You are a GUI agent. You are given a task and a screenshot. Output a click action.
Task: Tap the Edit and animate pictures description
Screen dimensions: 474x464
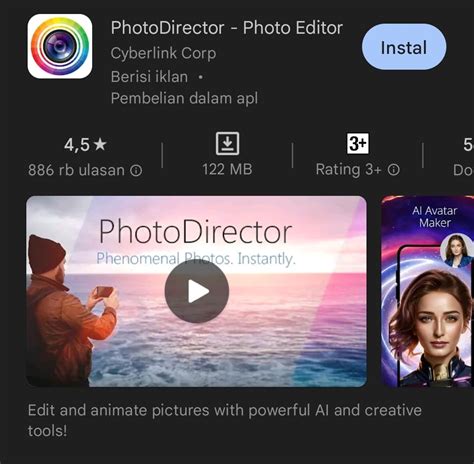tap(225, 420)
